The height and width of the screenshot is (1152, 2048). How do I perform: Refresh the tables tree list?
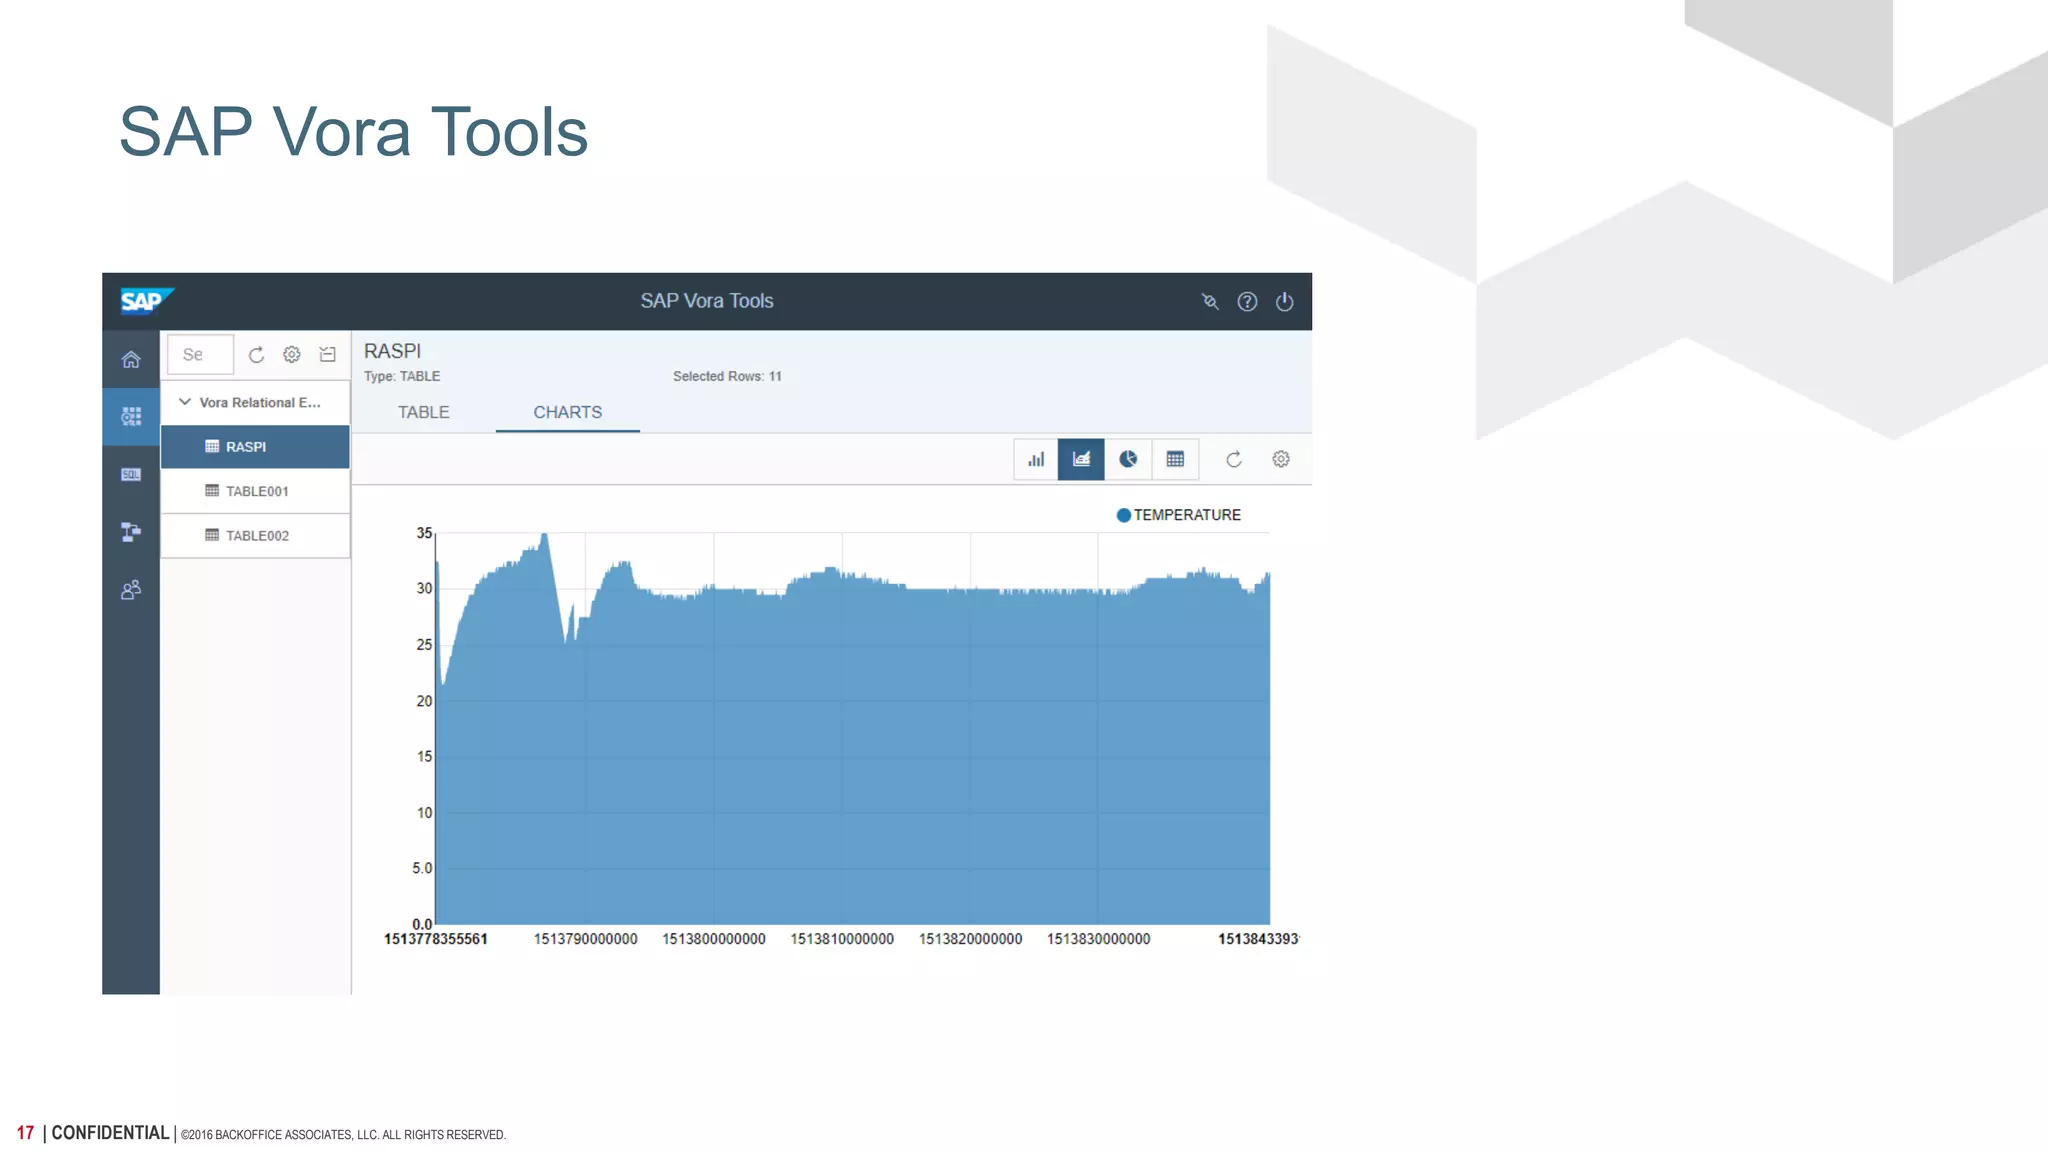[x=256, y=355]
